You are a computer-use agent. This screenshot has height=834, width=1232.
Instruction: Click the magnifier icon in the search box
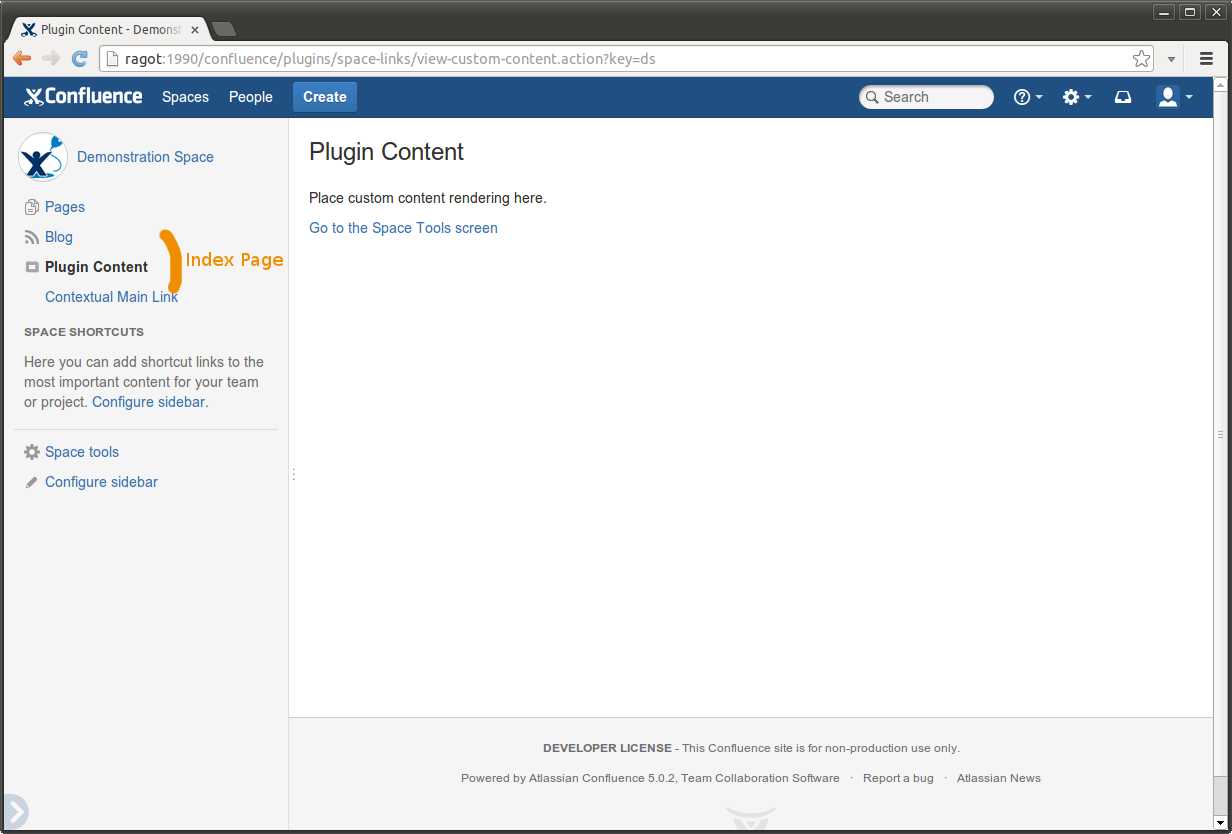873,97
